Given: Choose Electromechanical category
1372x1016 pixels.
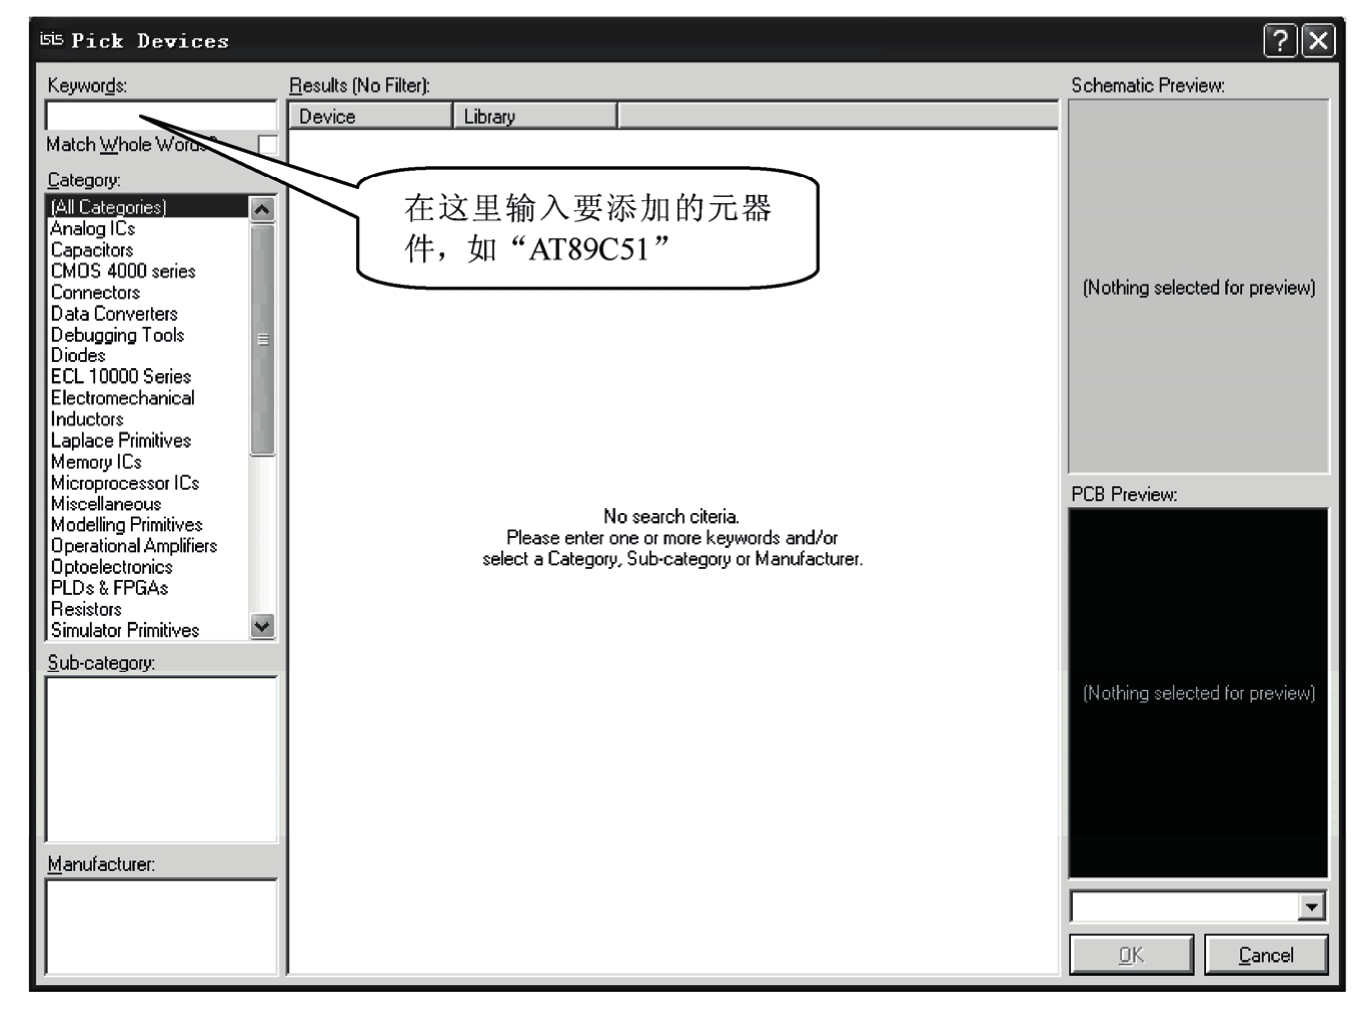Looking at the screenshot, I should (123, 398).
